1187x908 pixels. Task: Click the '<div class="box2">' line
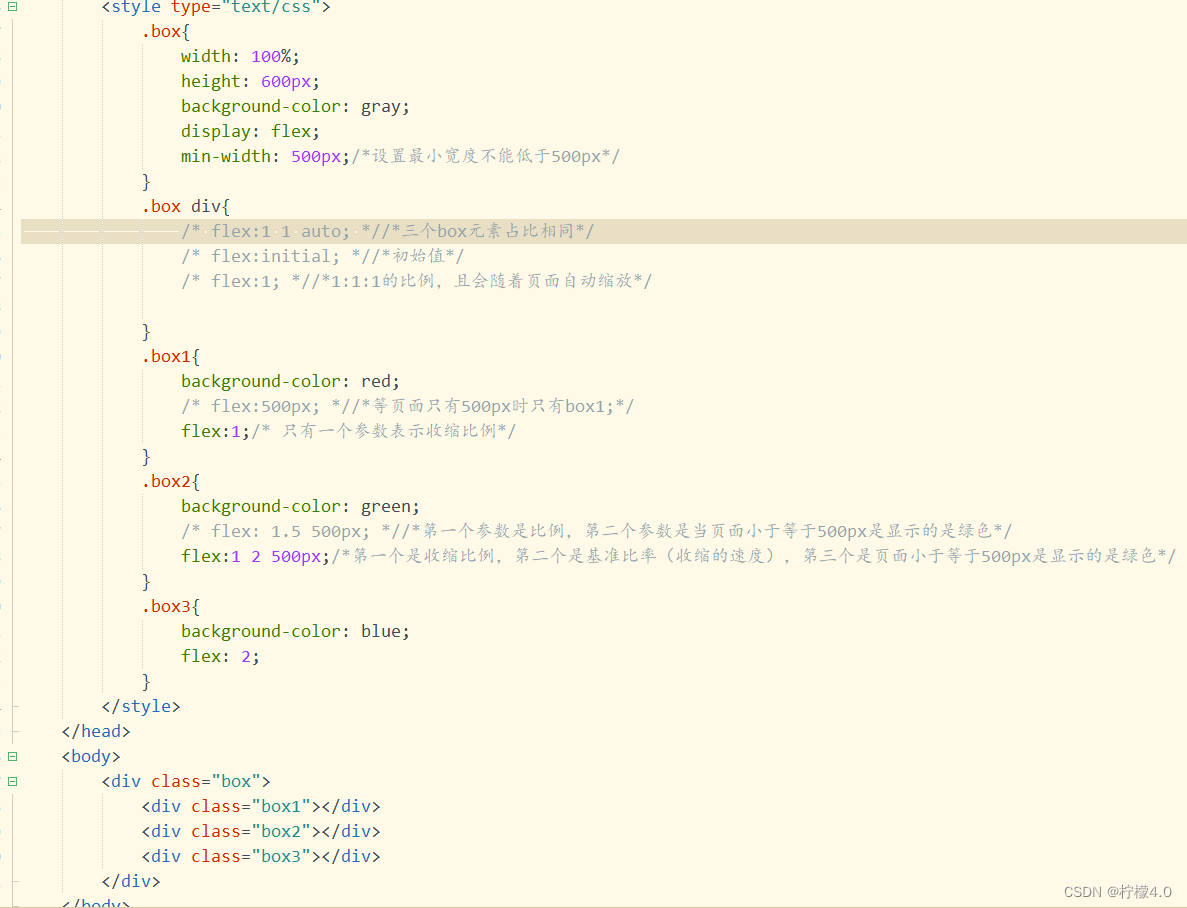pos(260,831)
